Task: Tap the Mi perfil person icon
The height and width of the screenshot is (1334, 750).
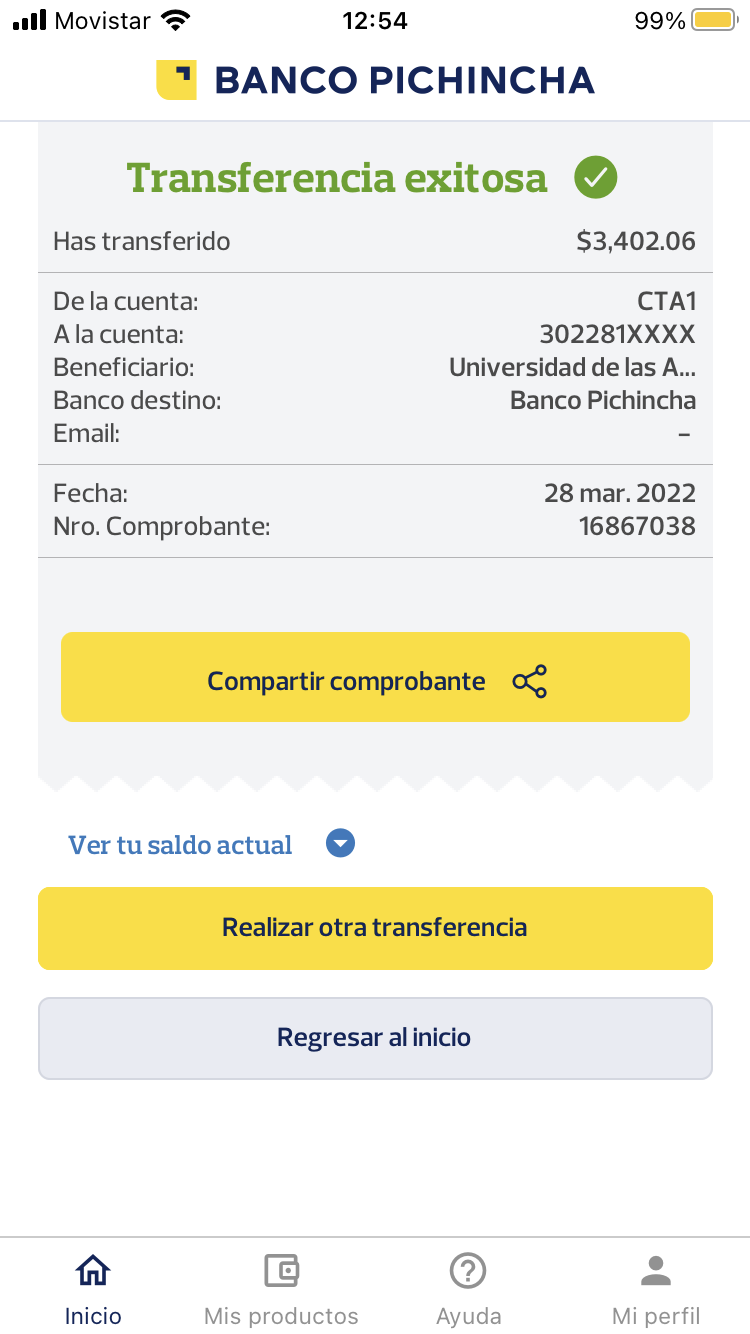Action: pyautogui.click(x=656, y=1271)
